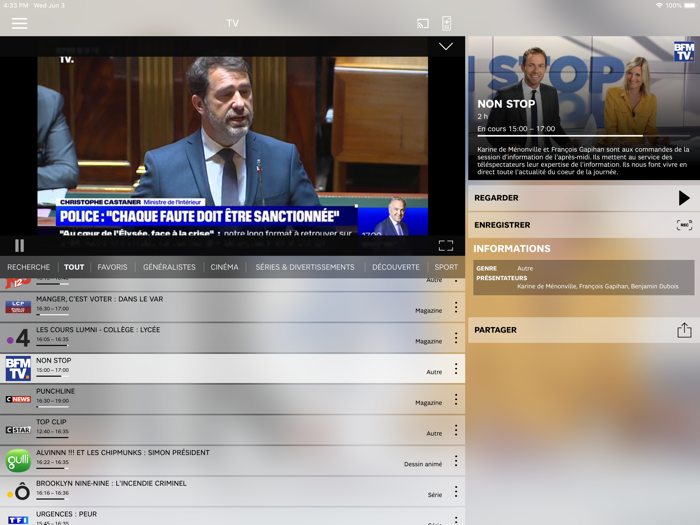Open the hamburger menu
The image size is (700, 525).
point(19,23)
